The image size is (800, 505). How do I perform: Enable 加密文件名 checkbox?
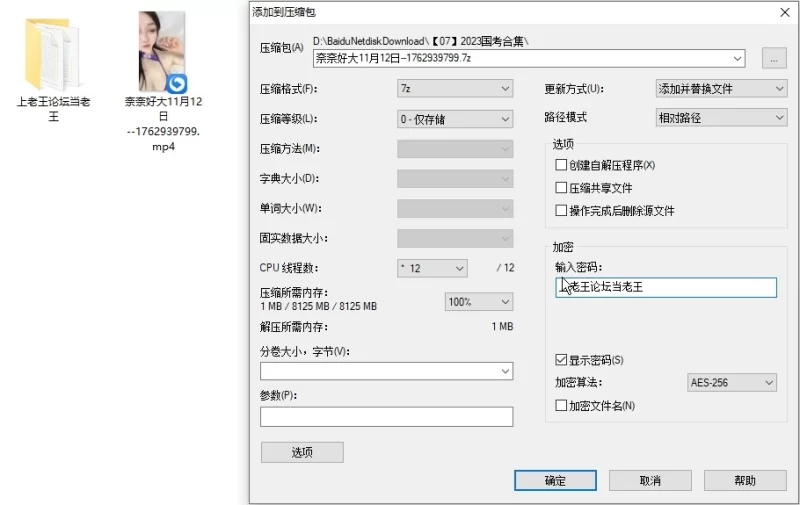click(561, 406)
